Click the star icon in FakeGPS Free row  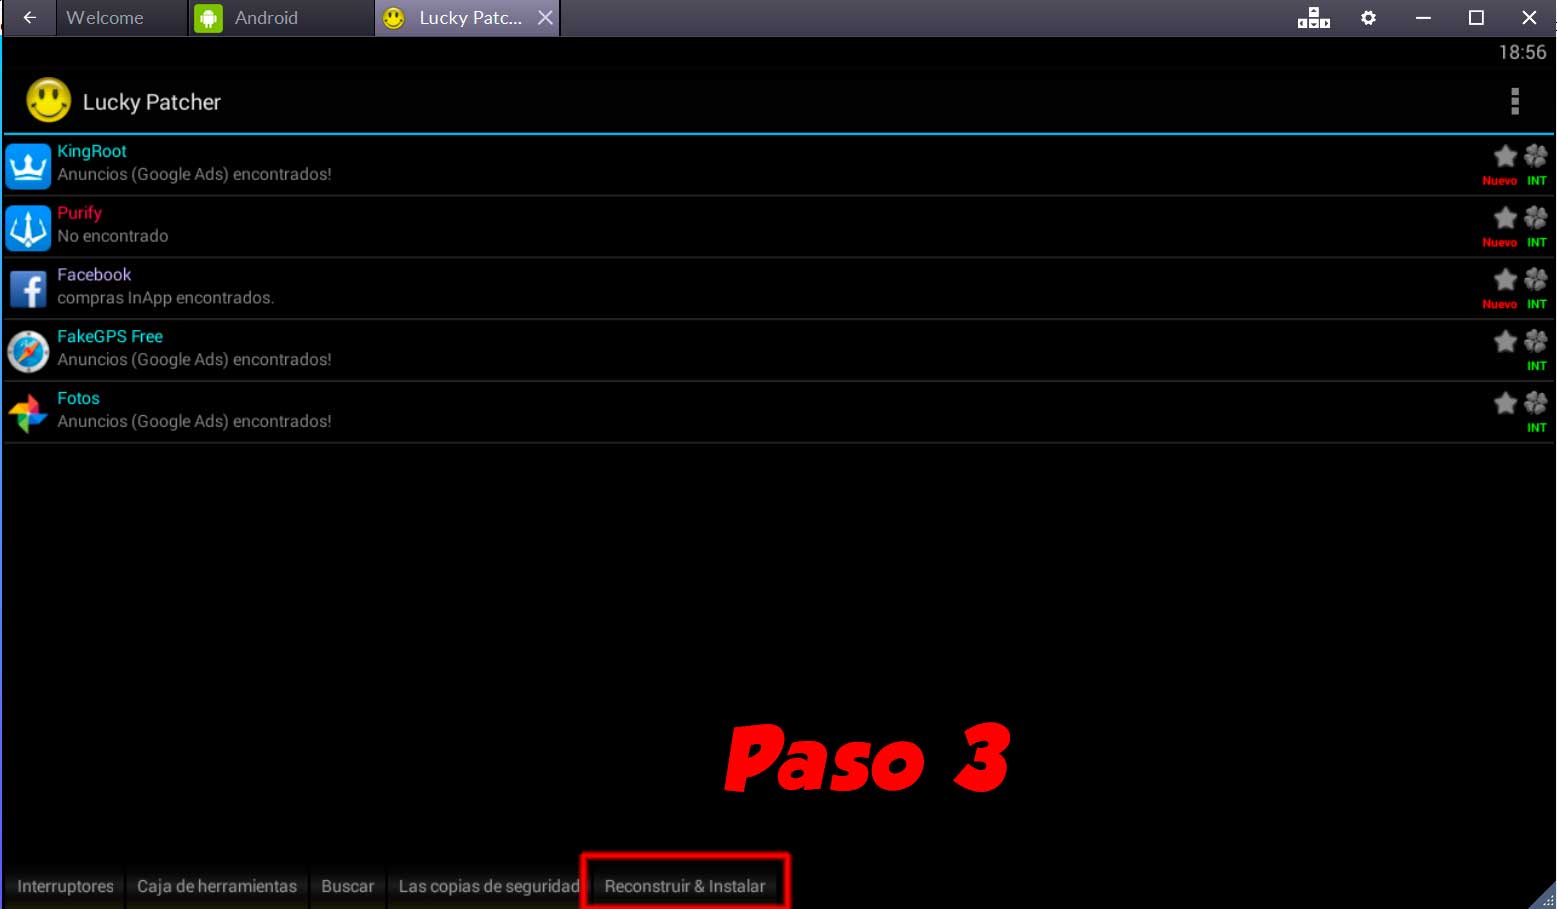(1505, 342)
